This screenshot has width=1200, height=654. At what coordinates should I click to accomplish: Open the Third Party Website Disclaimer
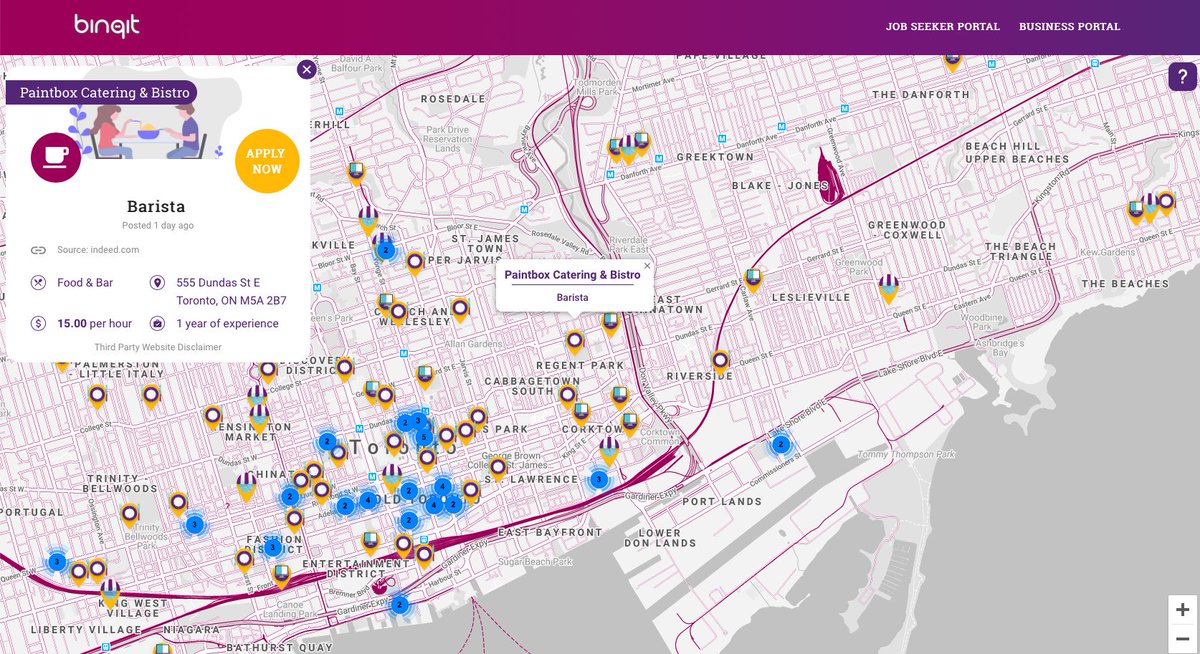click(x=158, y=347)
